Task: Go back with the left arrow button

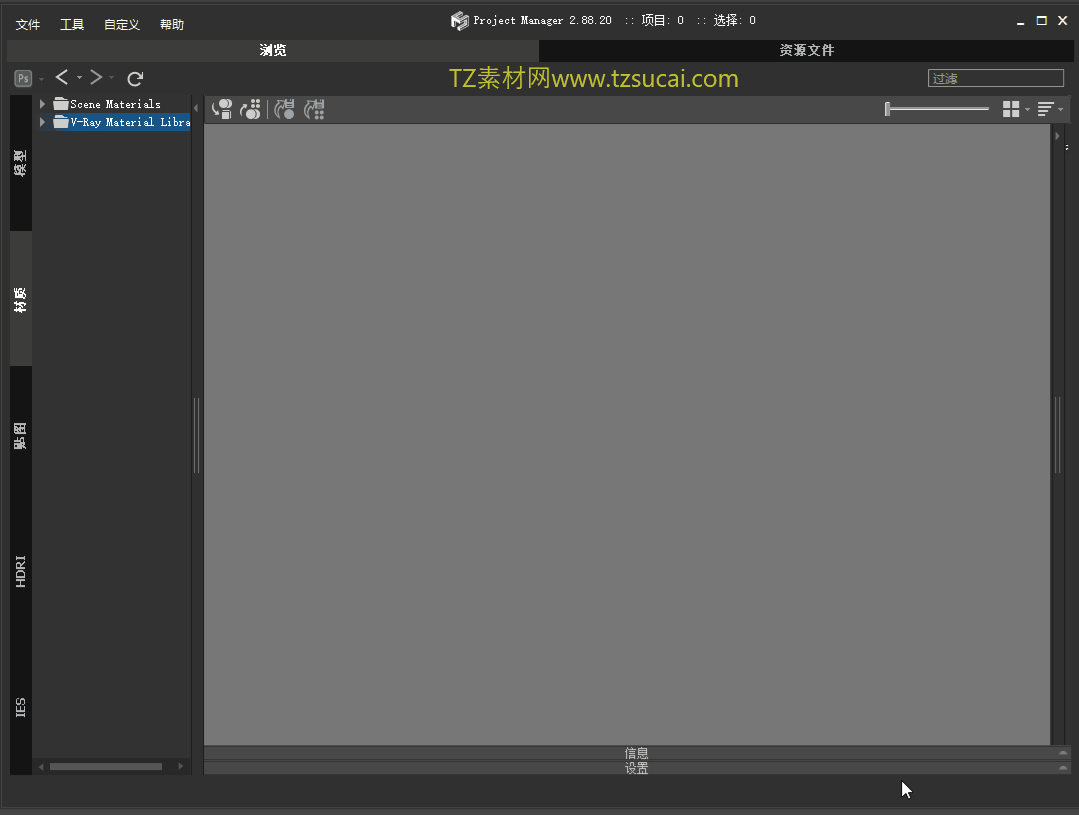Action: tap(62, 78)
